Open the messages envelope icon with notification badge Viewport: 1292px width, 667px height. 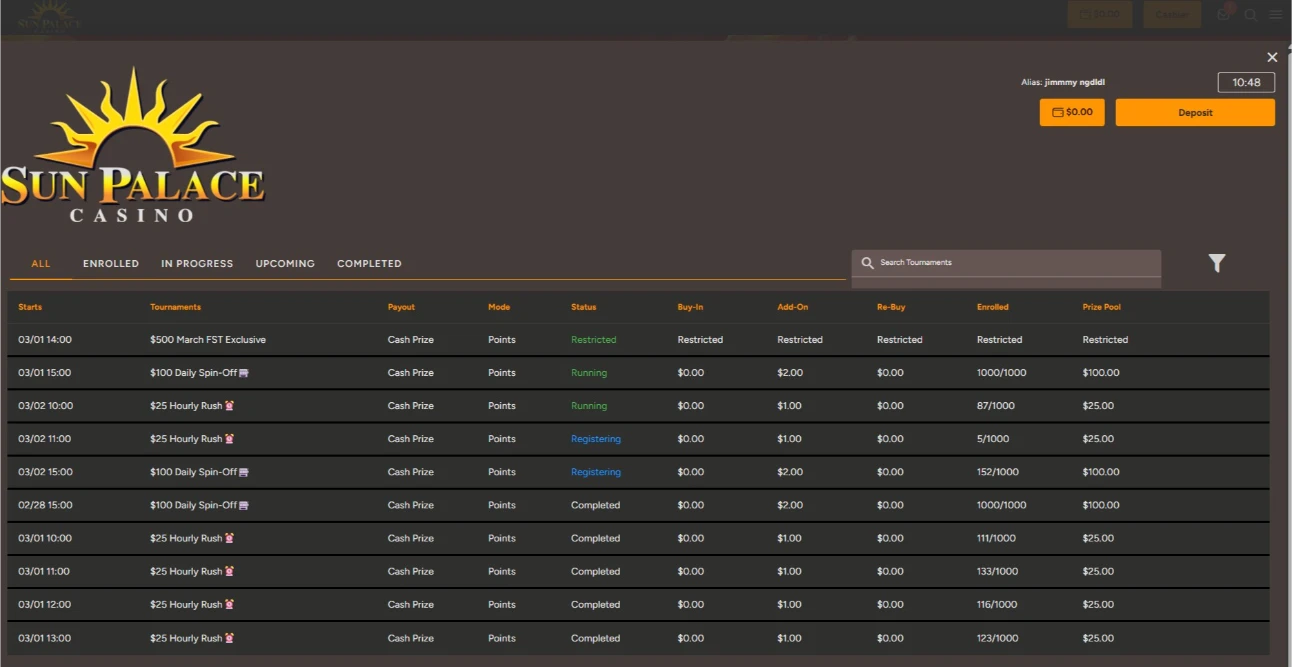click(1223, 14)
